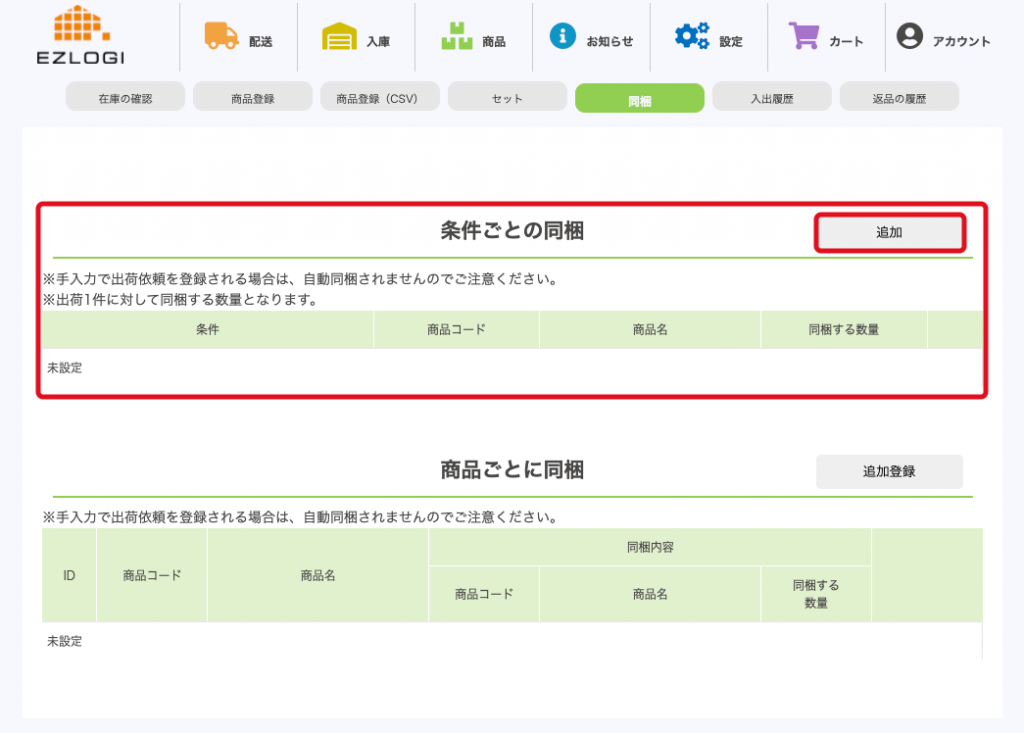Open the 返品の履歴 tab

(x=899, y=98)
